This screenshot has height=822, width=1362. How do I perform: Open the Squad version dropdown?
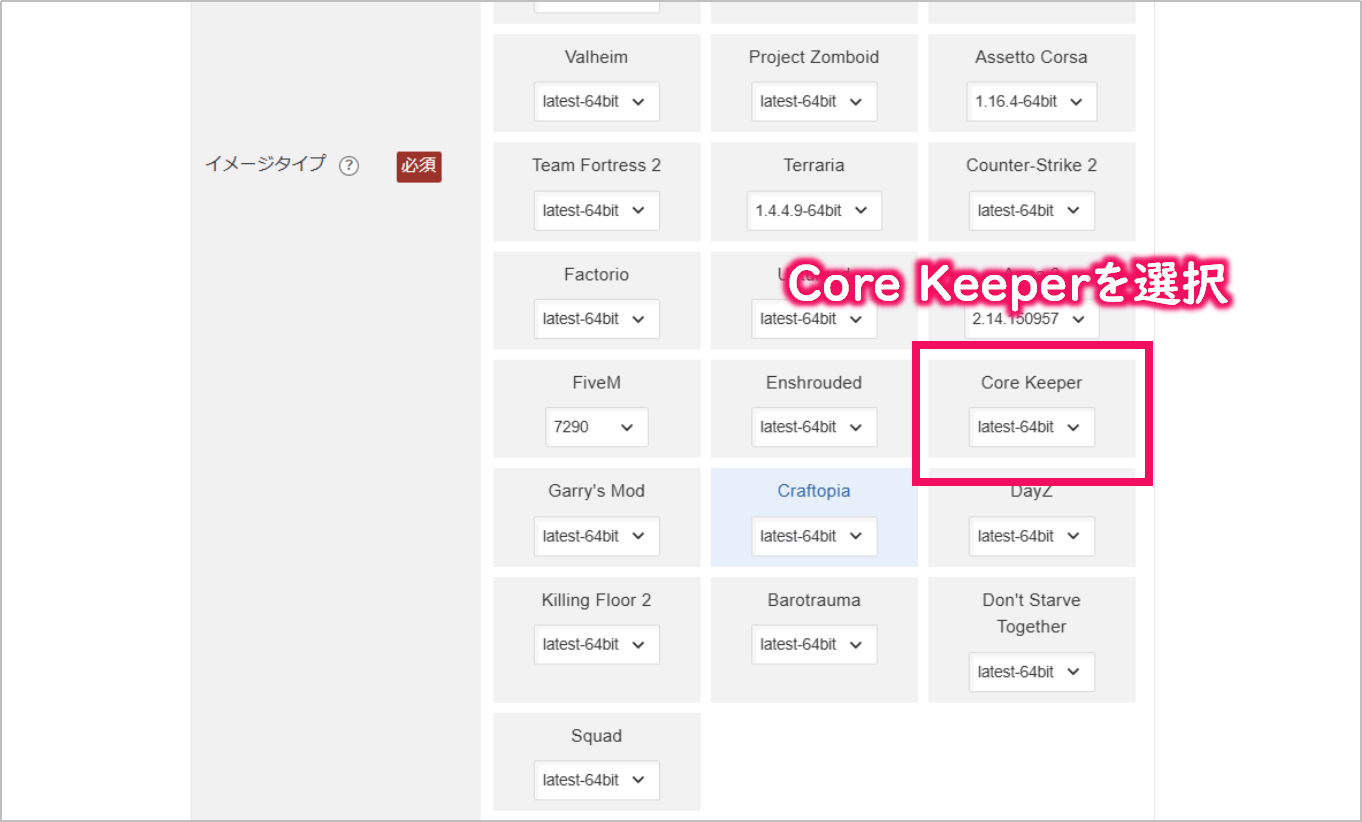click(596, 780)
